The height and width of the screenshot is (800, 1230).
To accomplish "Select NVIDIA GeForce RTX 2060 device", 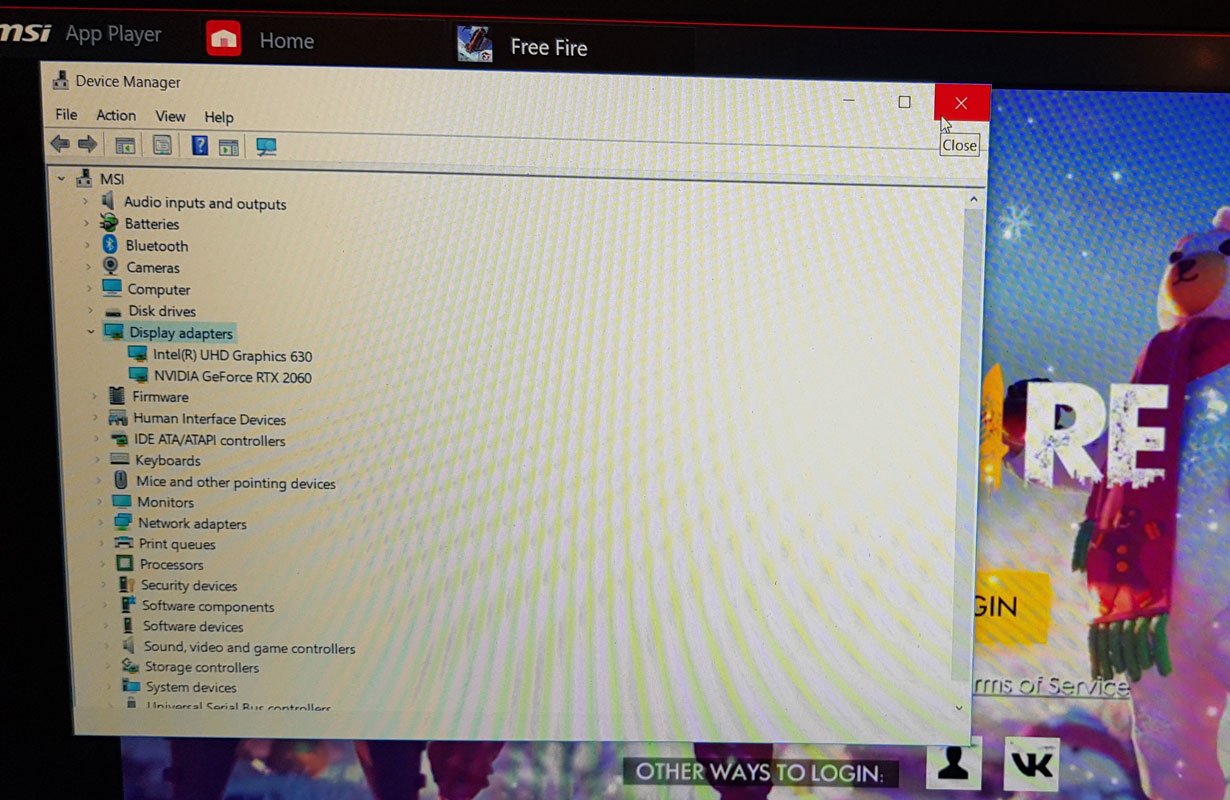I will 232,378.
